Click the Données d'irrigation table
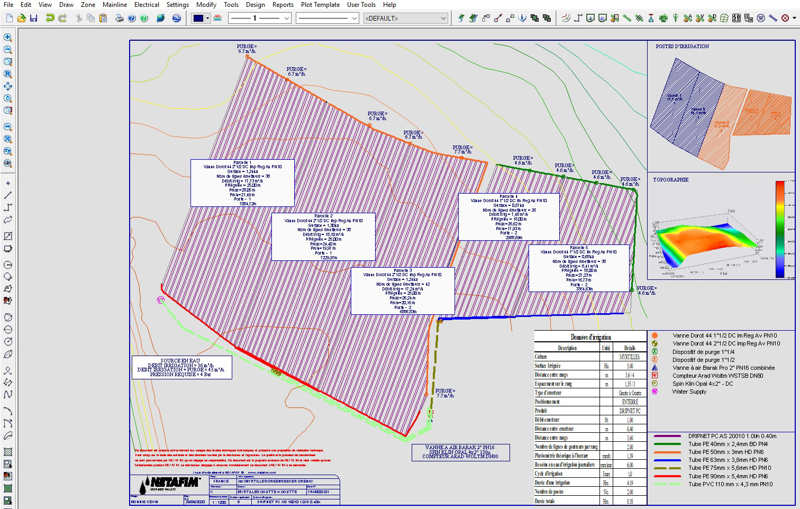The image size is (800, 509). pos(589,420)
